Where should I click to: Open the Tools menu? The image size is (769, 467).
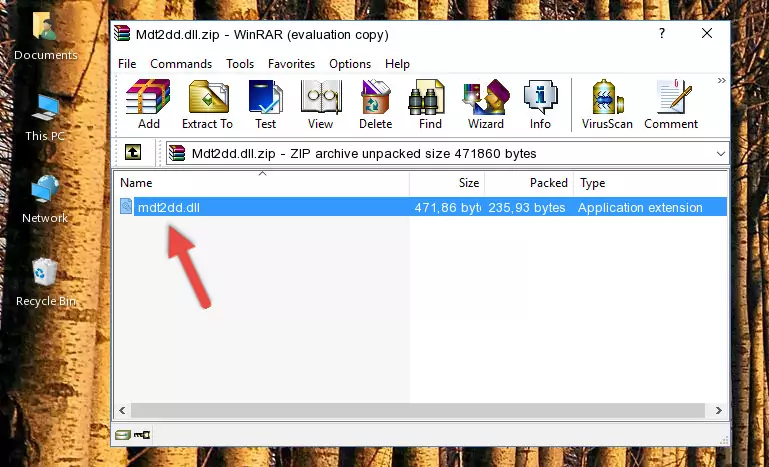point(240,64)
